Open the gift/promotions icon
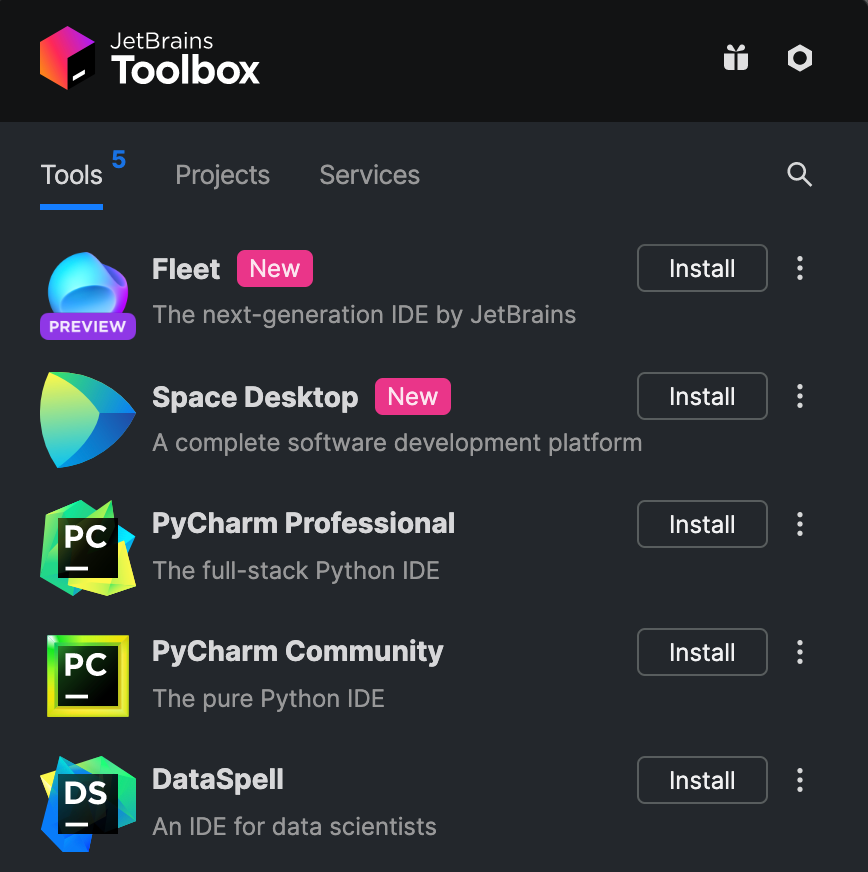Image resolution: width=868 pixels, height=872 pixels. (736, 58)
